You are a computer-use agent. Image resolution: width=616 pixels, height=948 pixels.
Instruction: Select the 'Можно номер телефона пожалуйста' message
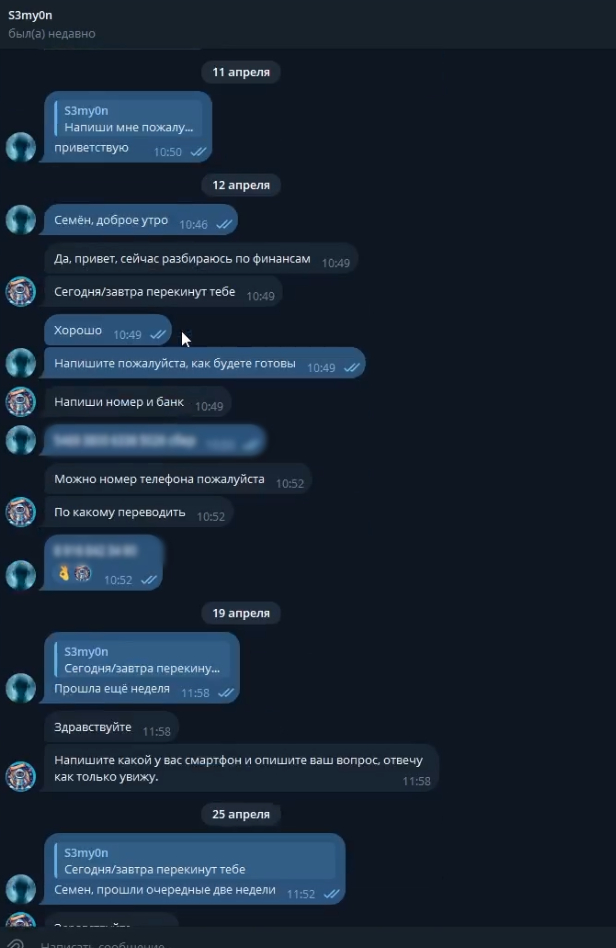pos(178,479)
